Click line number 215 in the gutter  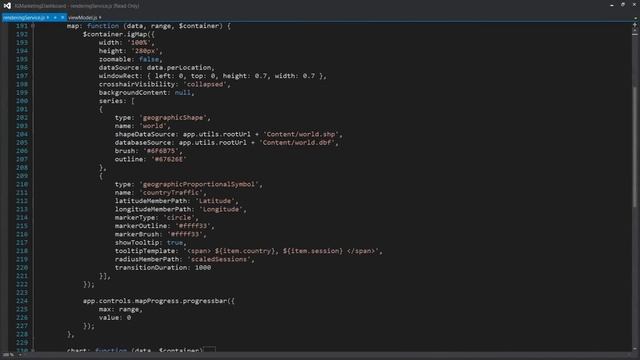(x=22, y=226)
